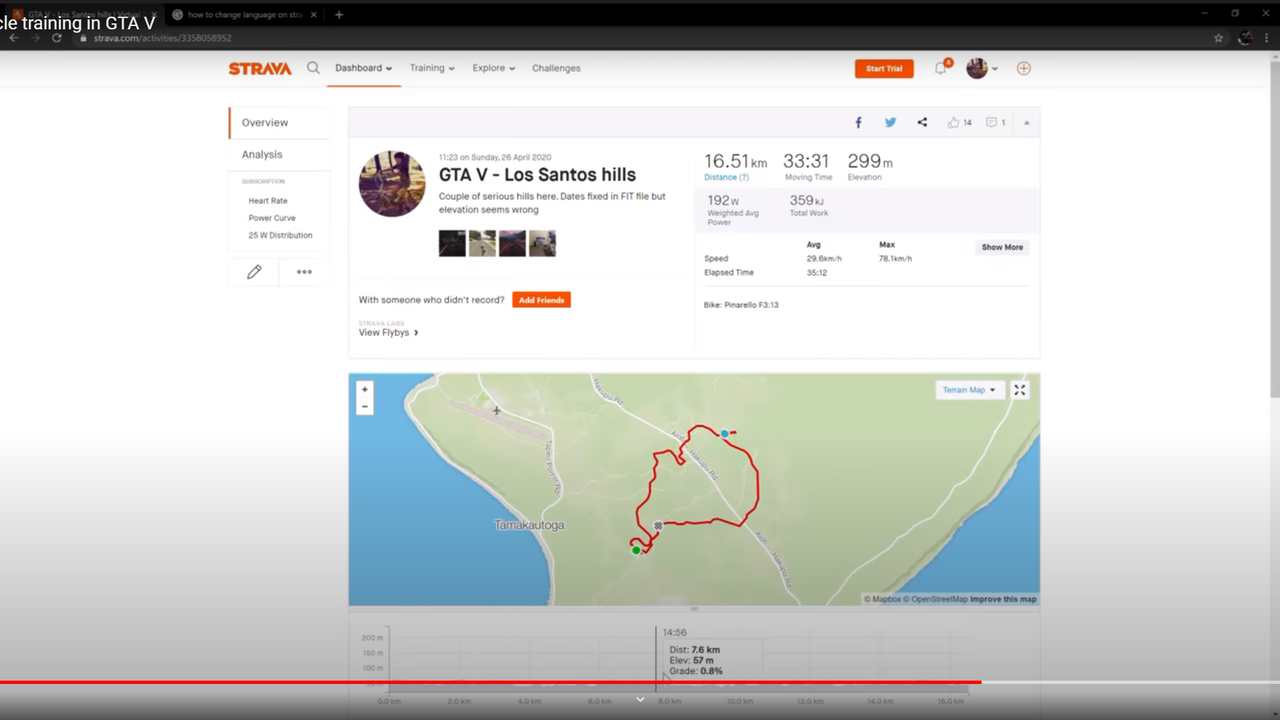
Task: Go to the Challenges menu item
Action: click(x=556, y=68)
